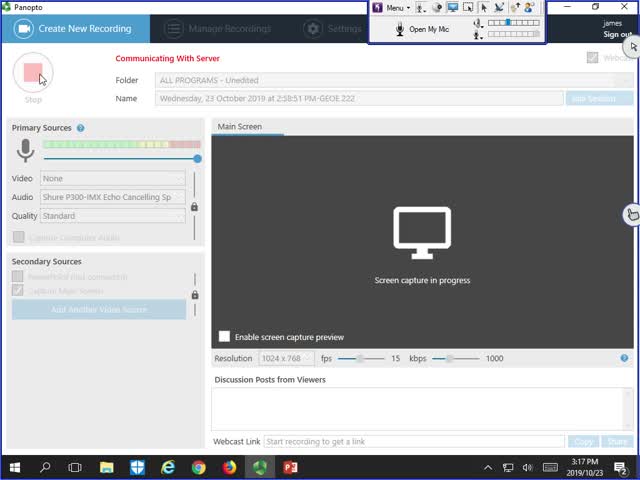Toggle the Webcast checkbox
The width and height of the screenshot is (640, 480).
coord(592,58)
